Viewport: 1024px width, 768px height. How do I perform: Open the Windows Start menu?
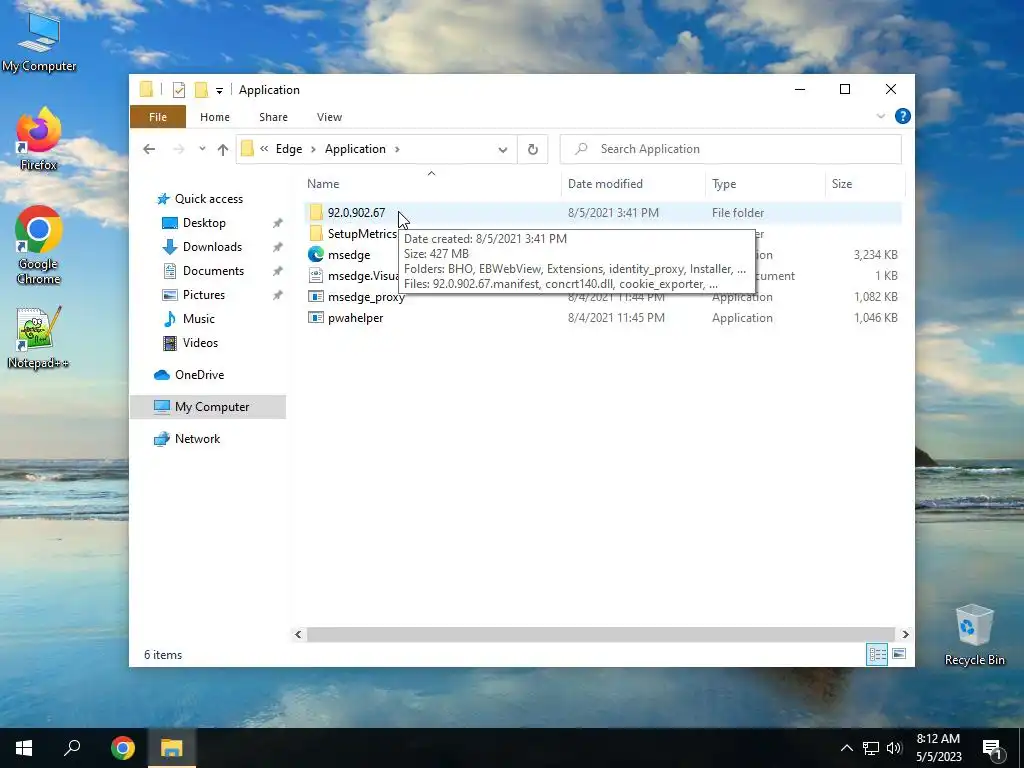pos(24,748)
